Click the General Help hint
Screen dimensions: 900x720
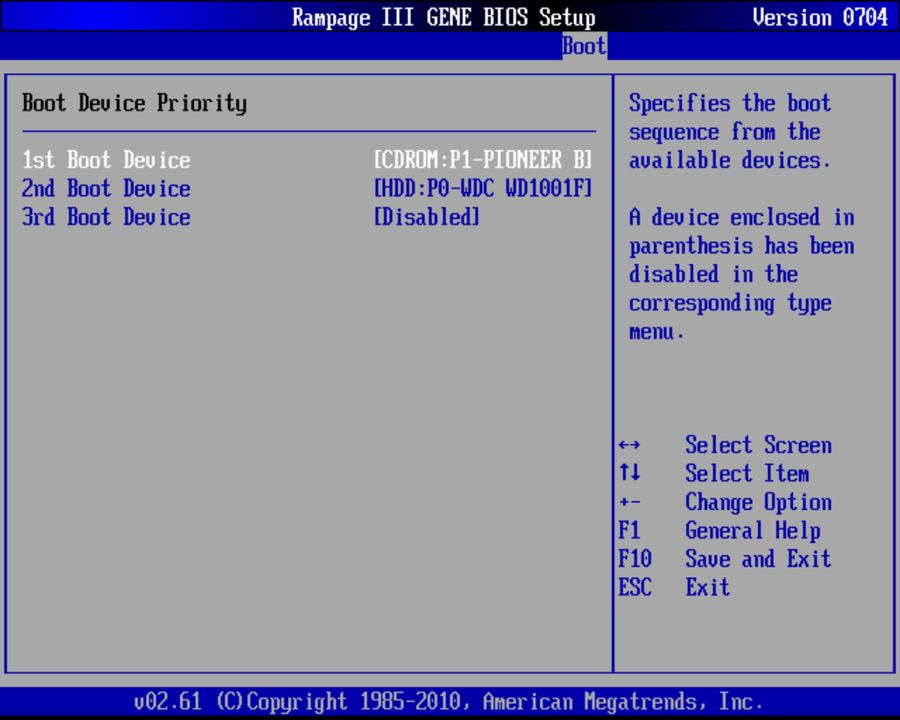click(752, 531)
